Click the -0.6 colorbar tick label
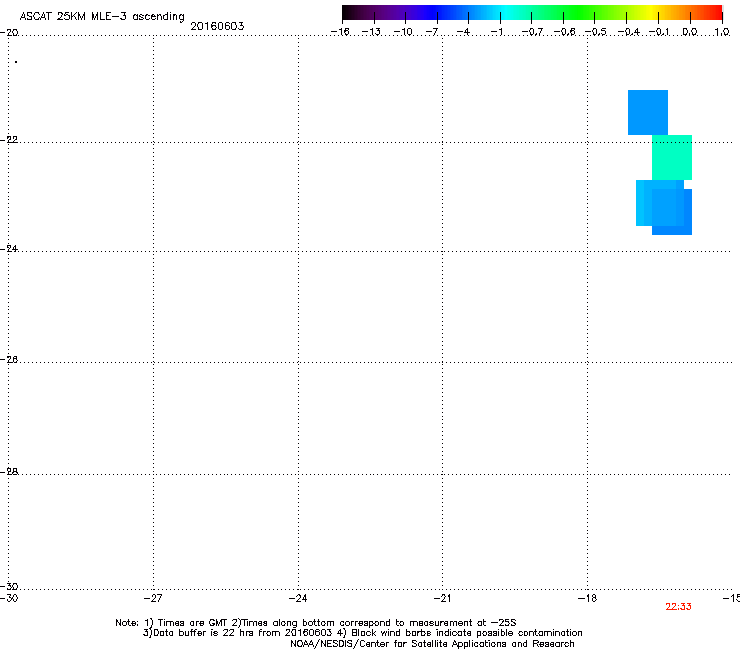740x650 pixels. 564,32
